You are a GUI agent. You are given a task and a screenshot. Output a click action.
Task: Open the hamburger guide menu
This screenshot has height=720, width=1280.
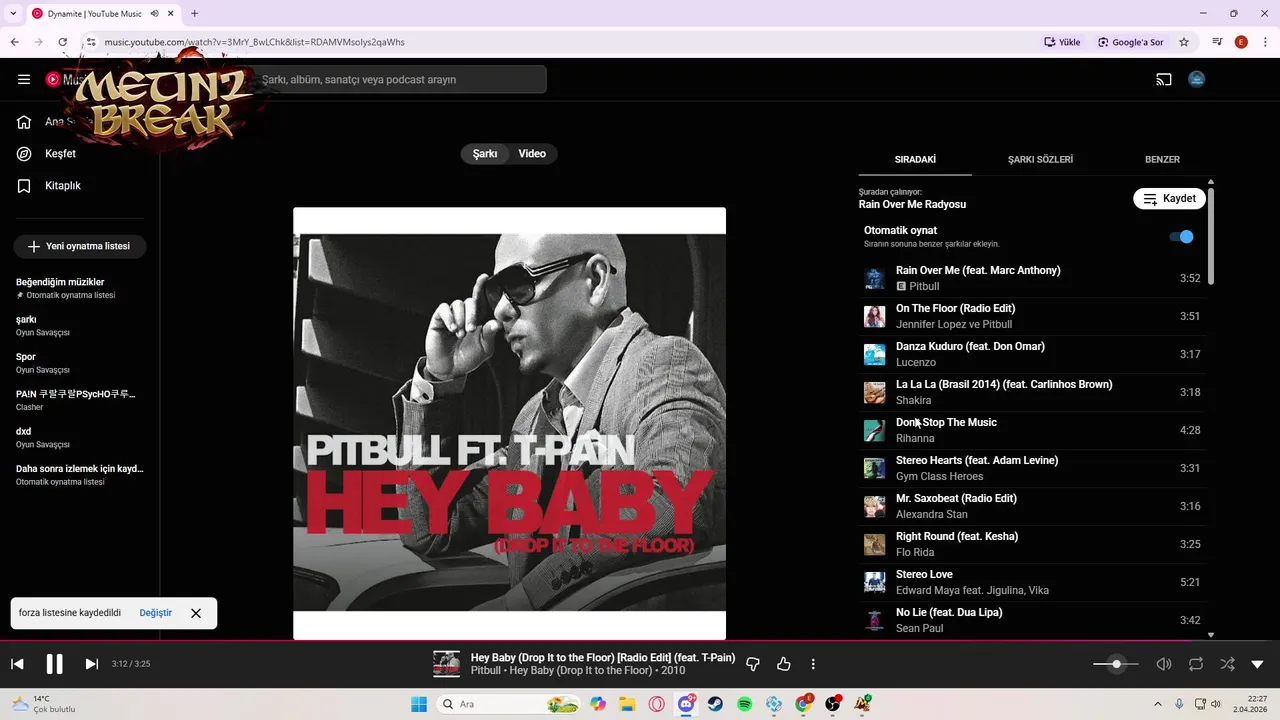tap(24, 79)
